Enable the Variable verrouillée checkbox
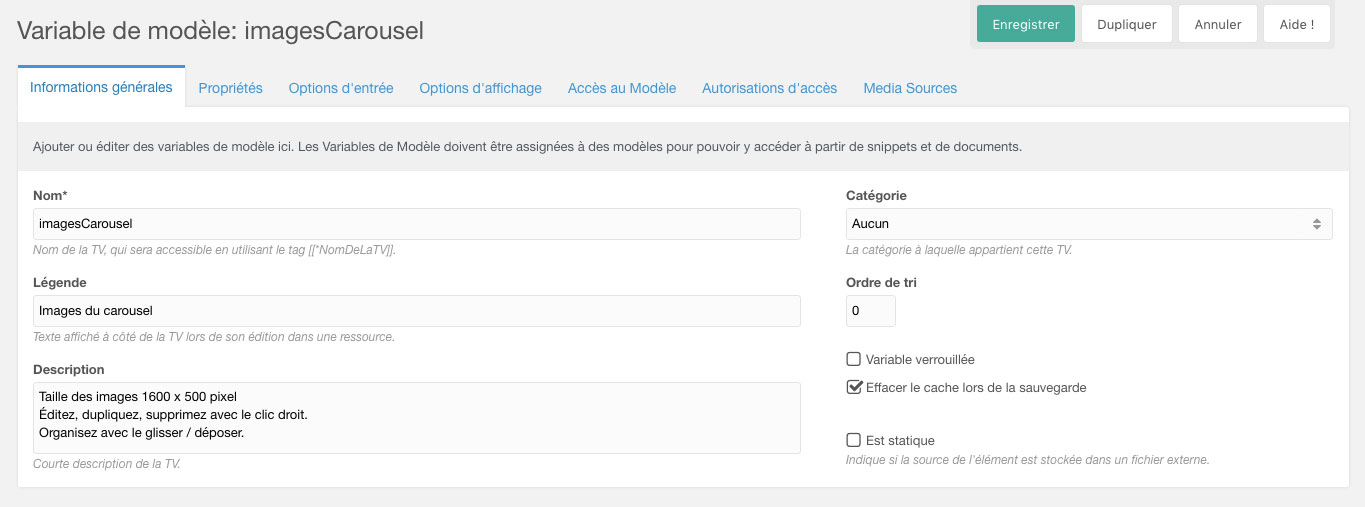Screen dimensions: 1365x507 pyautogui.click(x=853, y=359)
